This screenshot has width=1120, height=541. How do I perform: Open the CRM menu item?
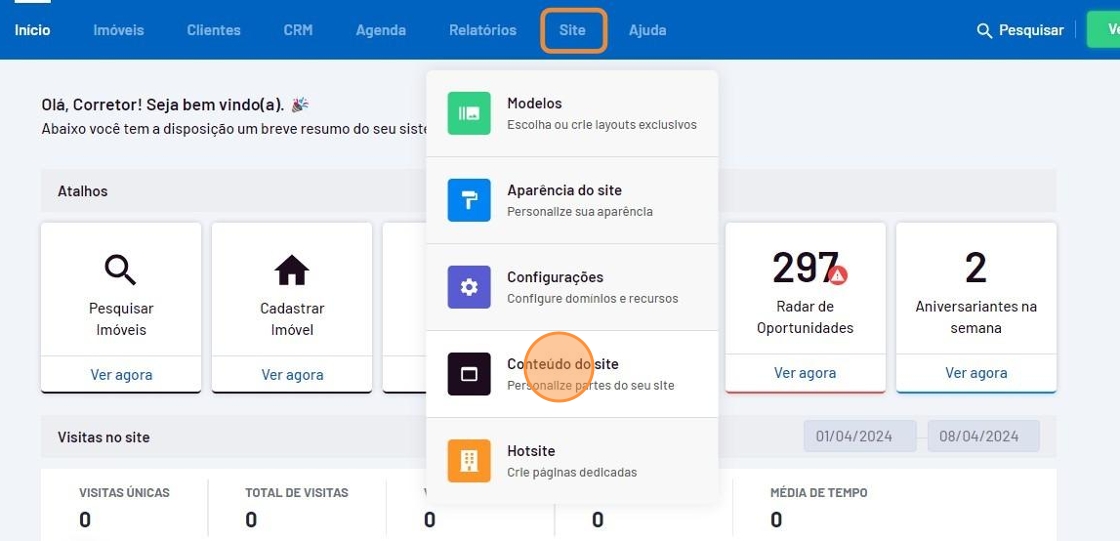[x=298, y=31]
